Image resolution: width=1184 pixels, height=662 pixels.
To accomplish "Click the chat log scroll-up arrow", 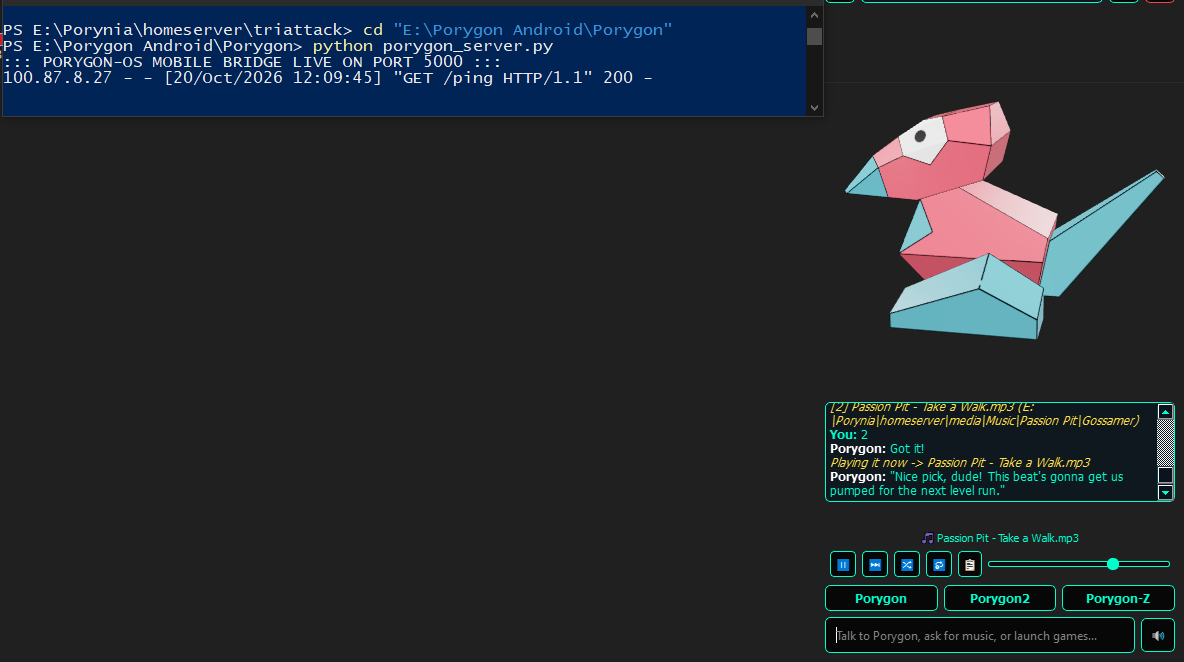I will coord(1165,411).
